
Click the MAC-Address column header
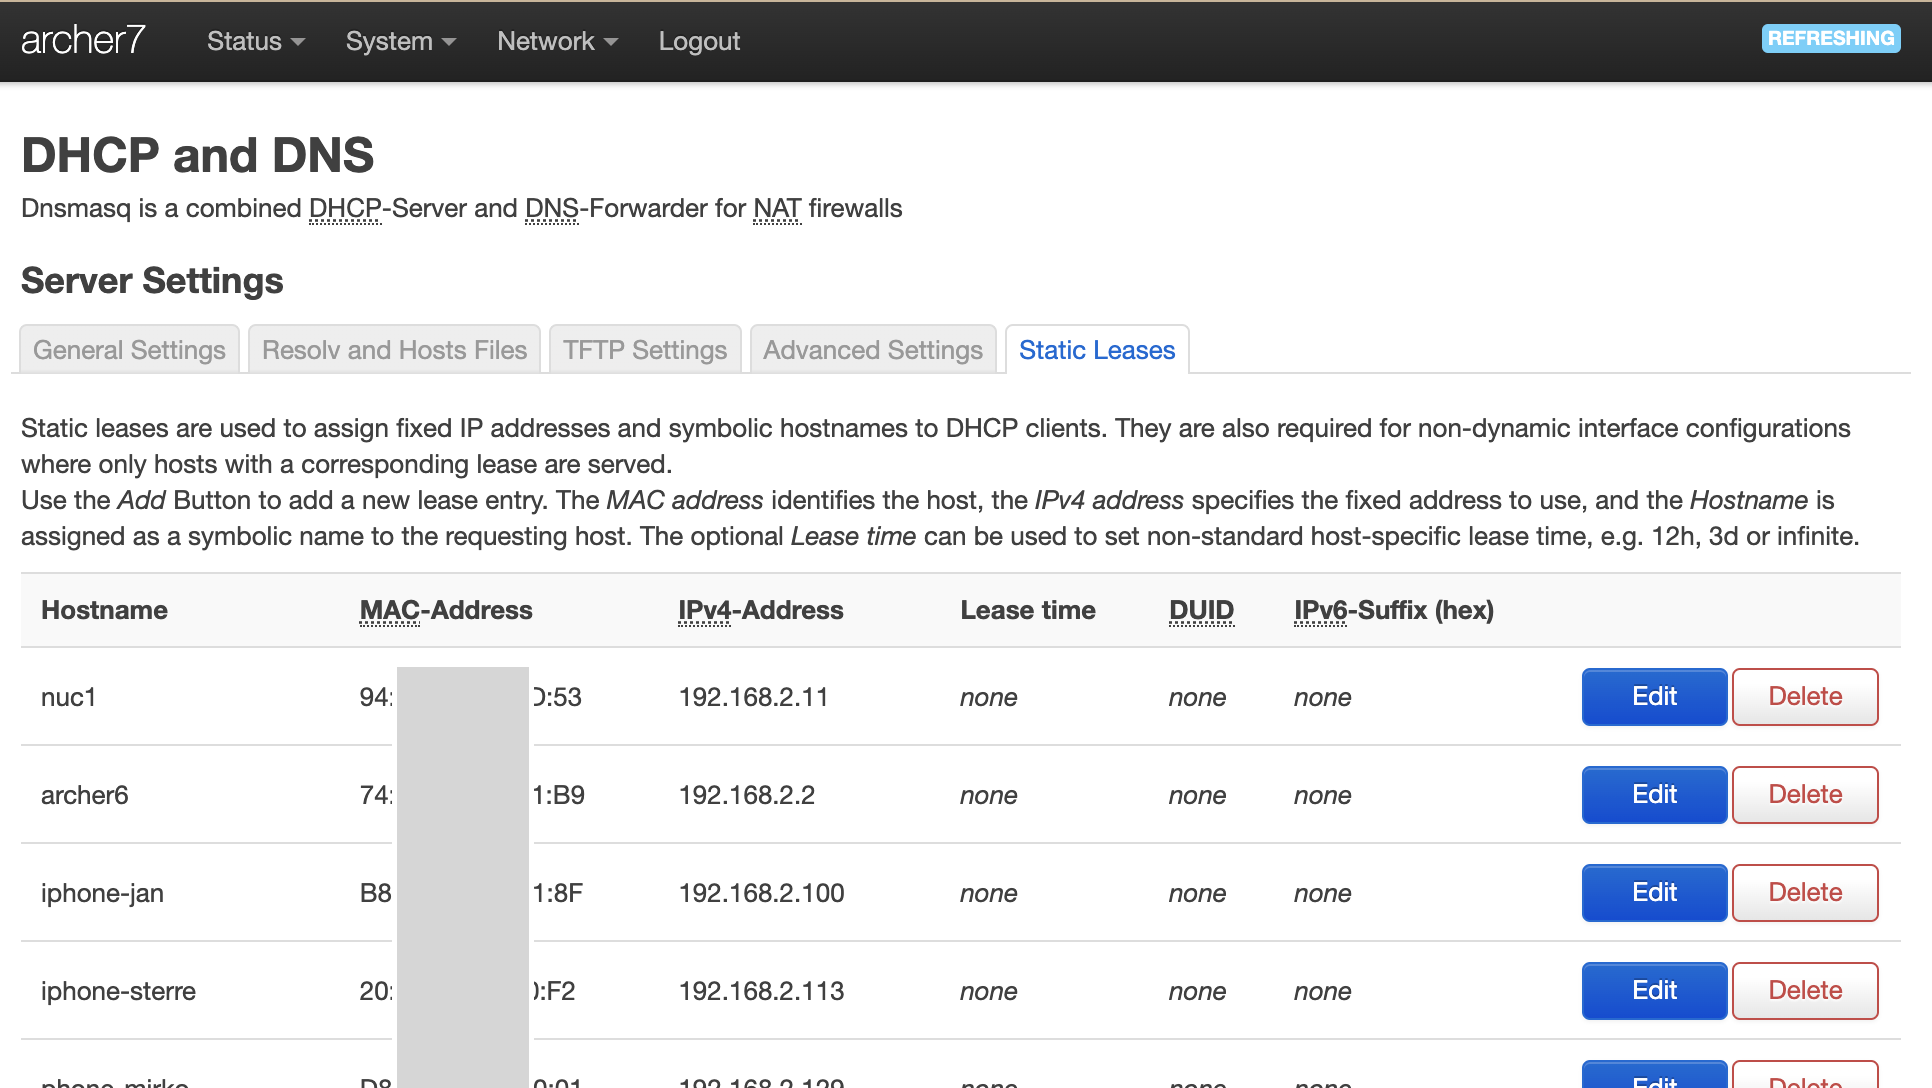coord(446,610)
